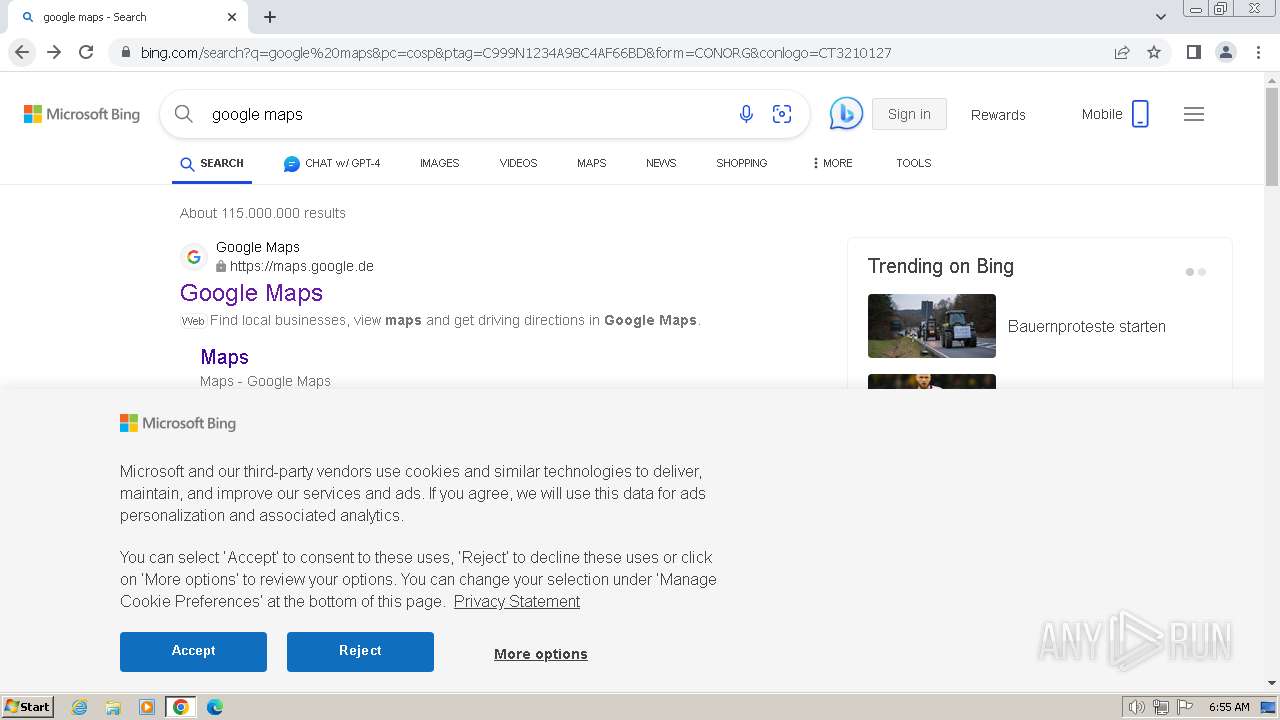The height and width of the screenshot is (720, 1280).
Task: Open Microsoft Edge from taskbar
Action: [215, 707]
